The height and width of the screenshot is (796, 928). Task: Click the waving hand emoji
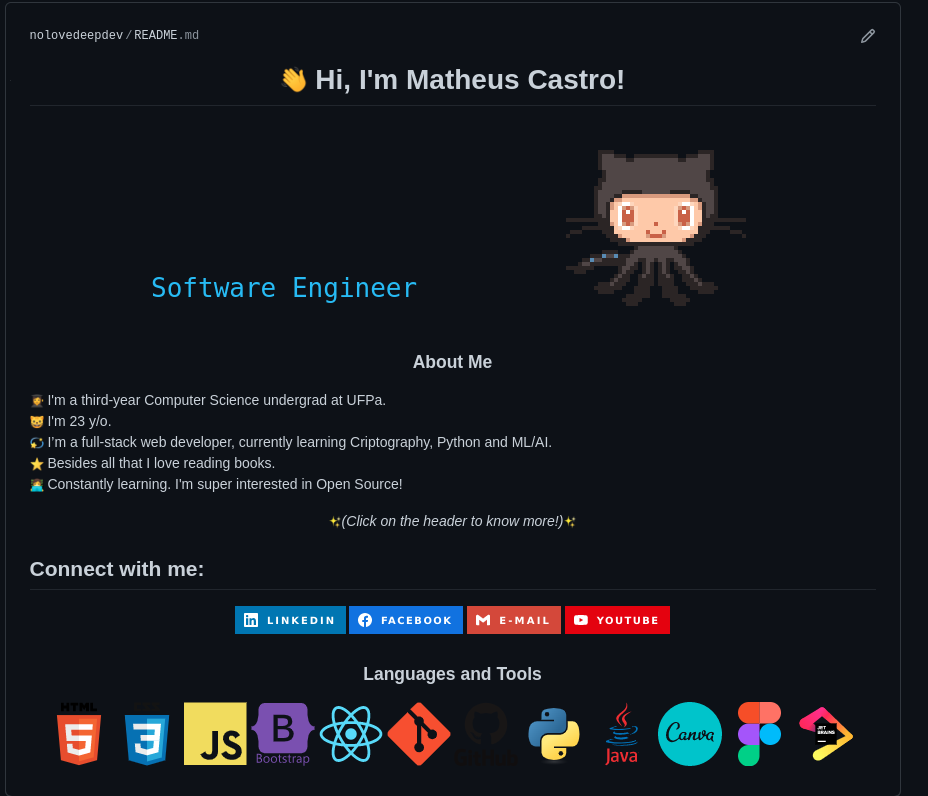click(294, 80)
